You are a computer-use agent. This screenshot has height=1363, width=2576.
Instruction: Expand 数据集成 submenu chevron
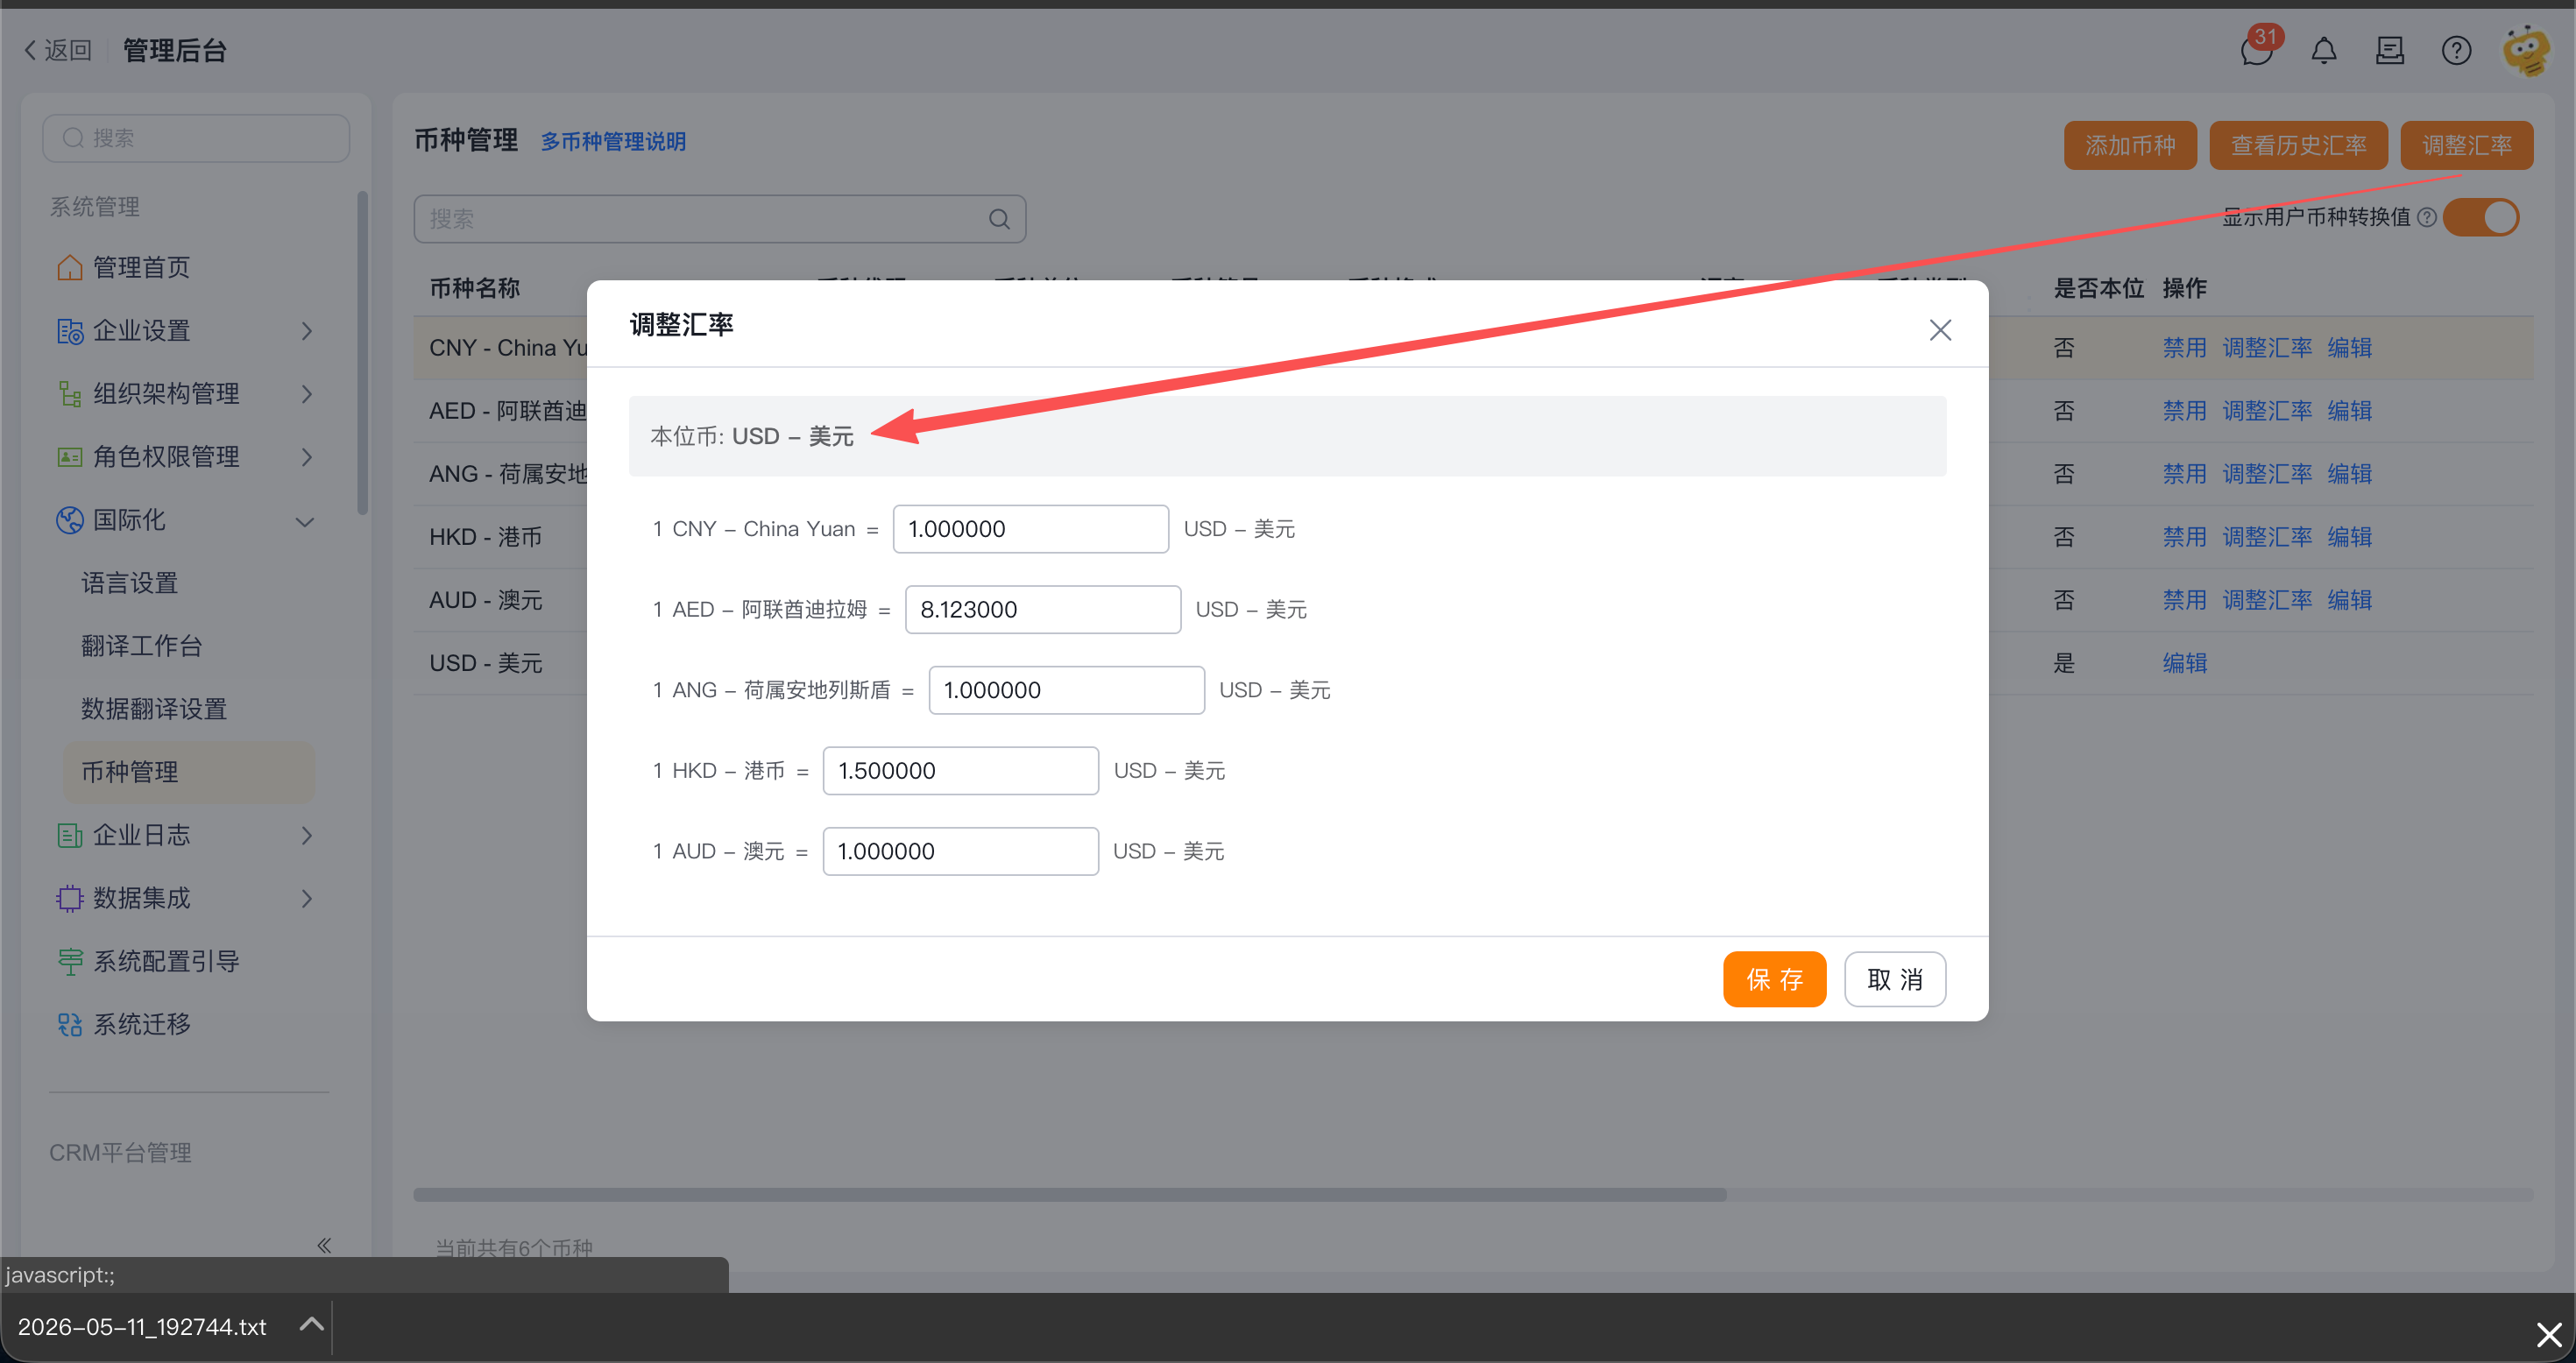point(307,897)
